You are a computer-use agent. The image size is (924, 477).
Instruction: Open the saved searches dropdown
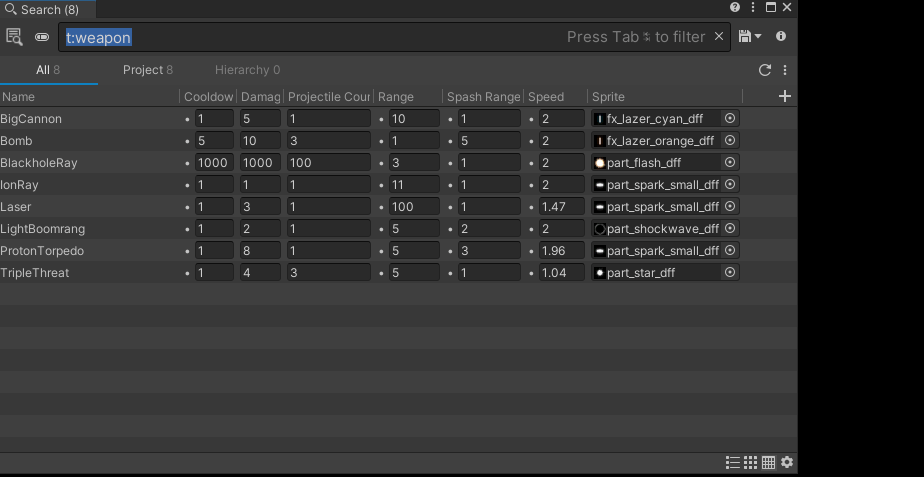click(x=749, y=37)
